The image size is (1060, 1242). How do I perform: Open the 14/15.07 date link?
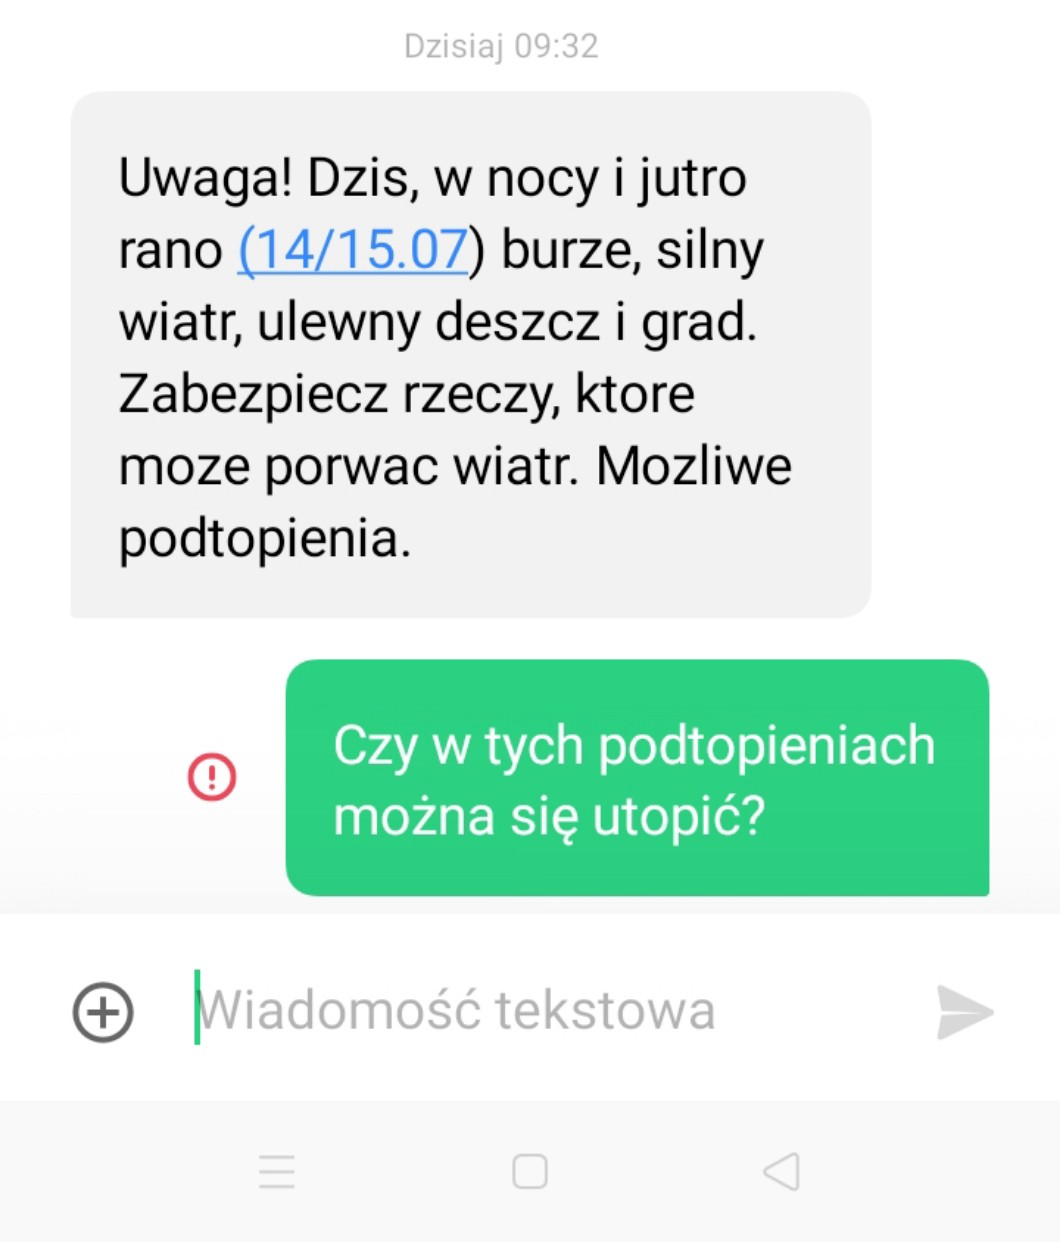(353, 249)
